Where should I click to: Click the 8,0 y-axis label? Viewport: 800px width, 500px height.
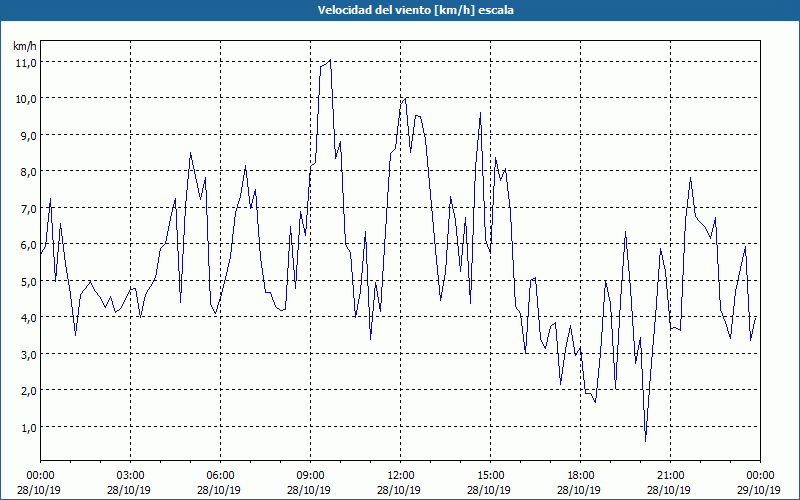28,171
